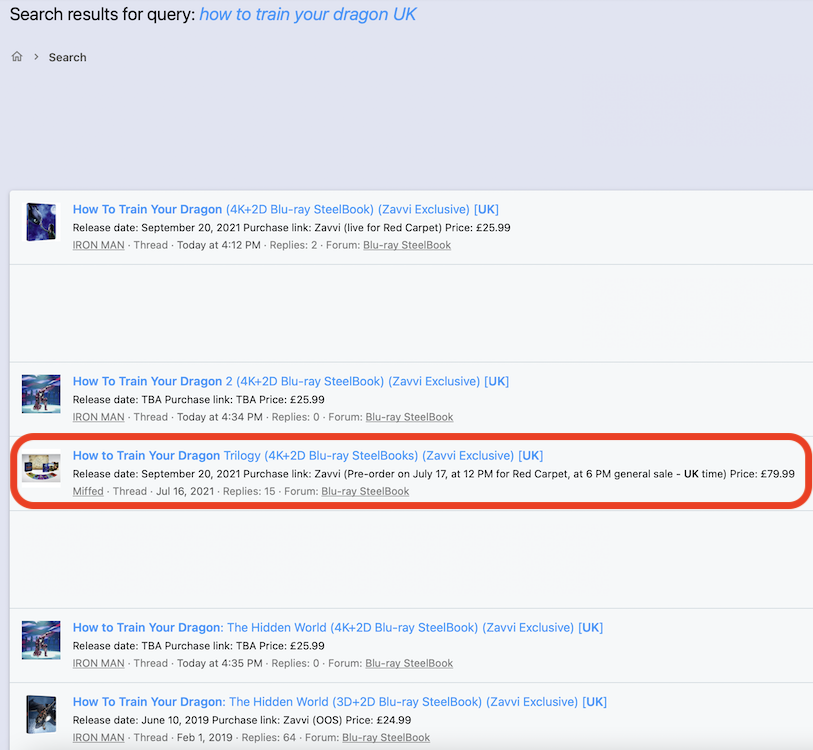The image size is (813, 750).
Task: Open Blu-ray SteelBook forum in the Replies: 64 result
Action: (x=386, y=738)
